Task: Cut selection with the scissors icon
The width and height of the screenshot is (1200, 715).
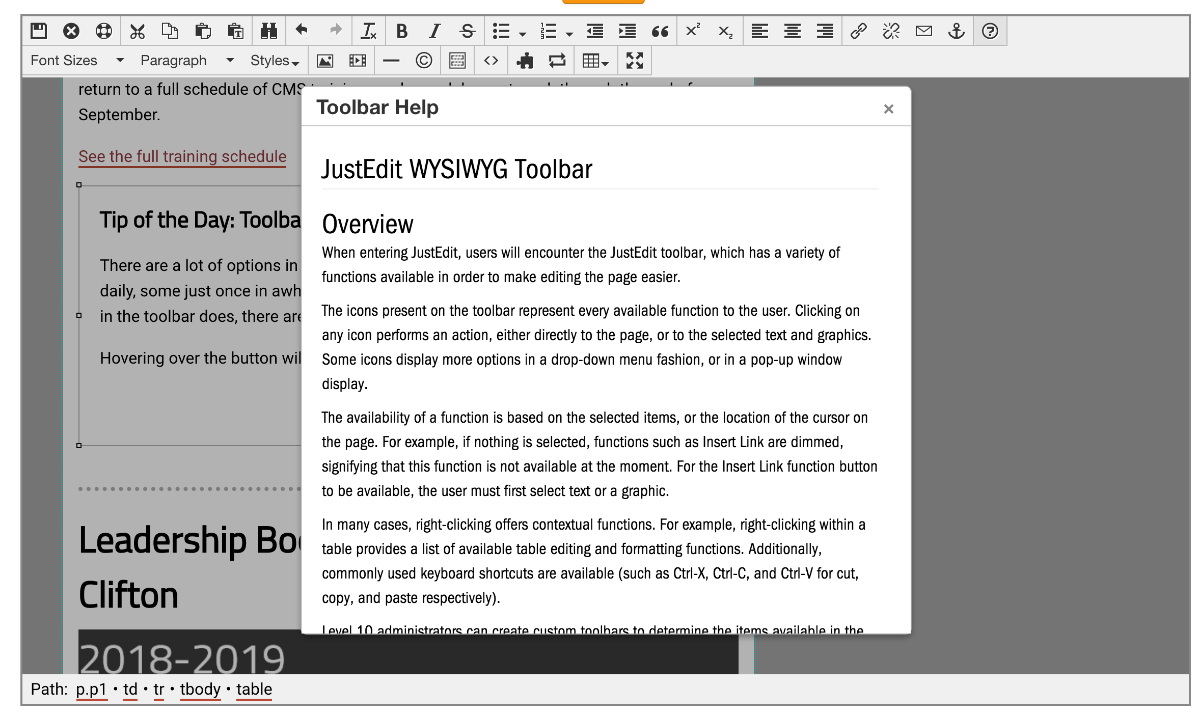Action: pos(138,32)
